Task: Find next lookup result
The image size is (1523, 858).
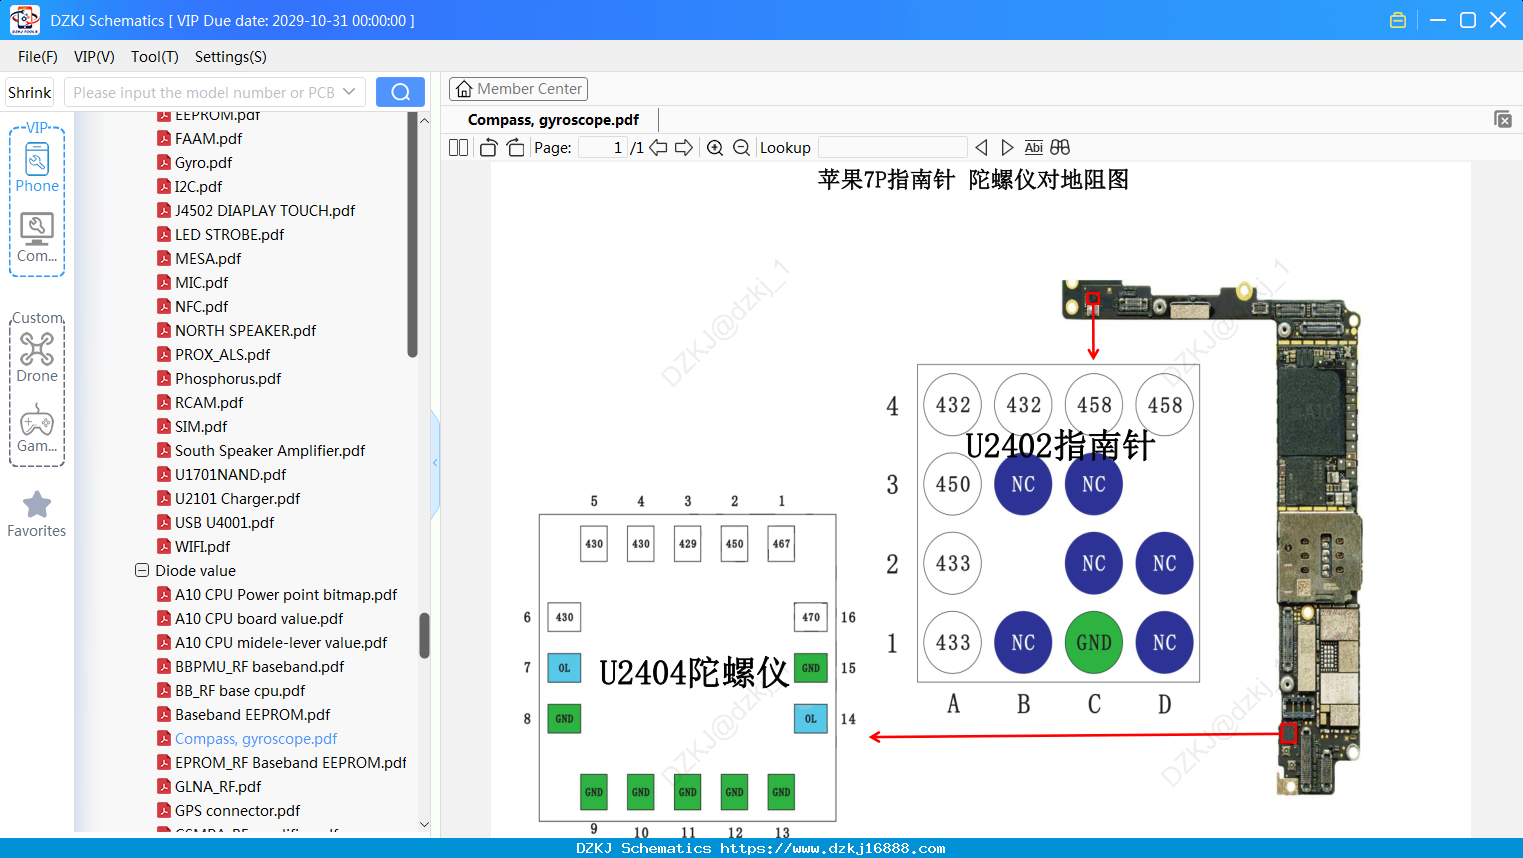Action: coord(1007,147)
